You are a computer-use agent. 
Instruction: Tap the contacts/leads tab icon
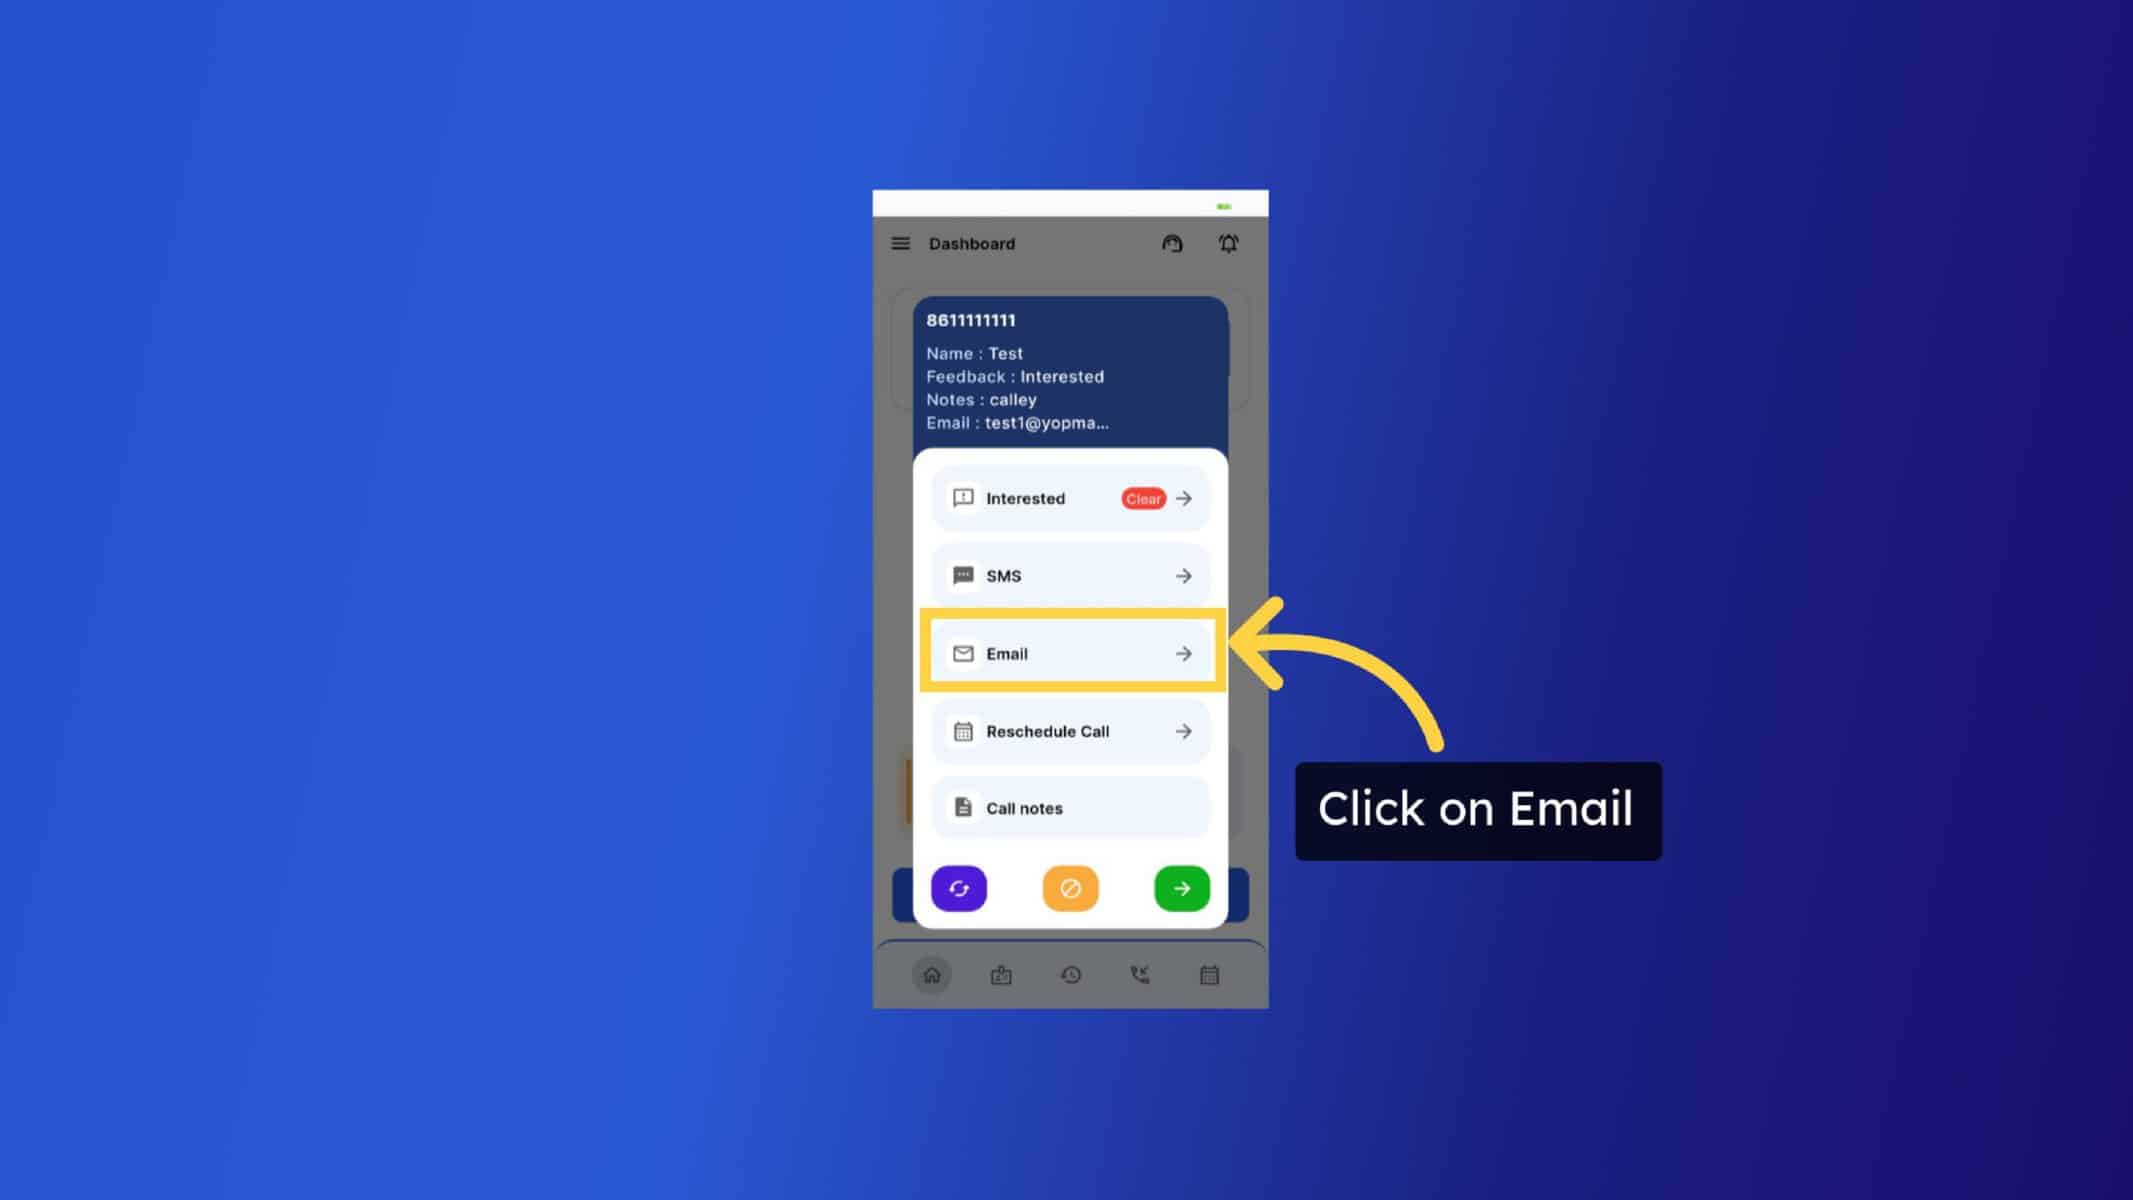tap(1001, 974)
